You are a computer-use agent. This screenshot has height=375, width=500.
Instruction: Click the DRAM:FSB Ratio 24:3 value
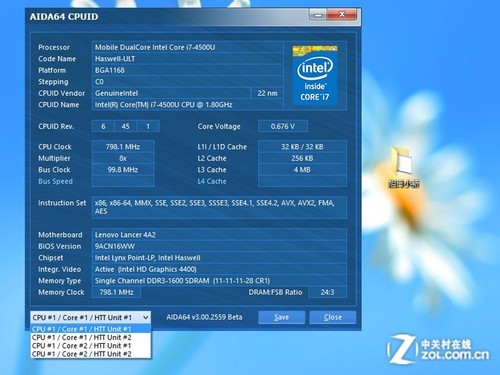click(328, 292)
